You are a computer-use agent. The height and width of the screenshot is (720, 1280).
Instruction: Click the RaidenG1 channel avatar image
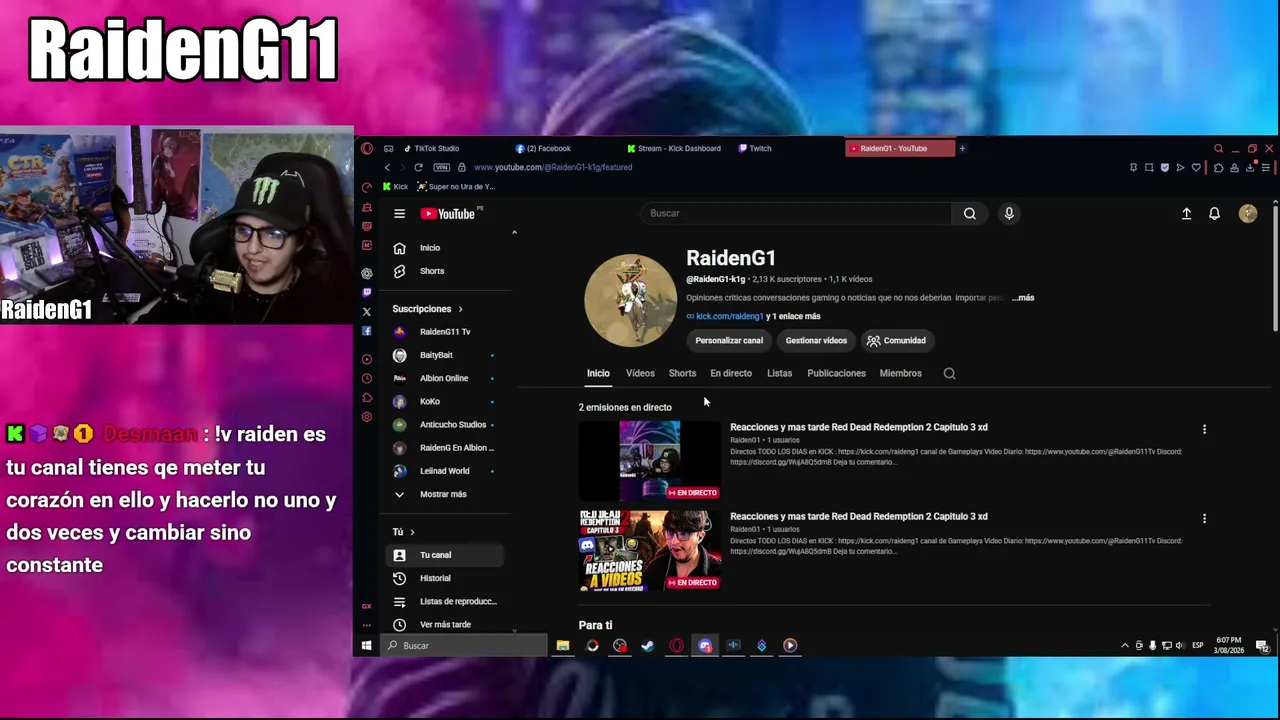point(630,300)
